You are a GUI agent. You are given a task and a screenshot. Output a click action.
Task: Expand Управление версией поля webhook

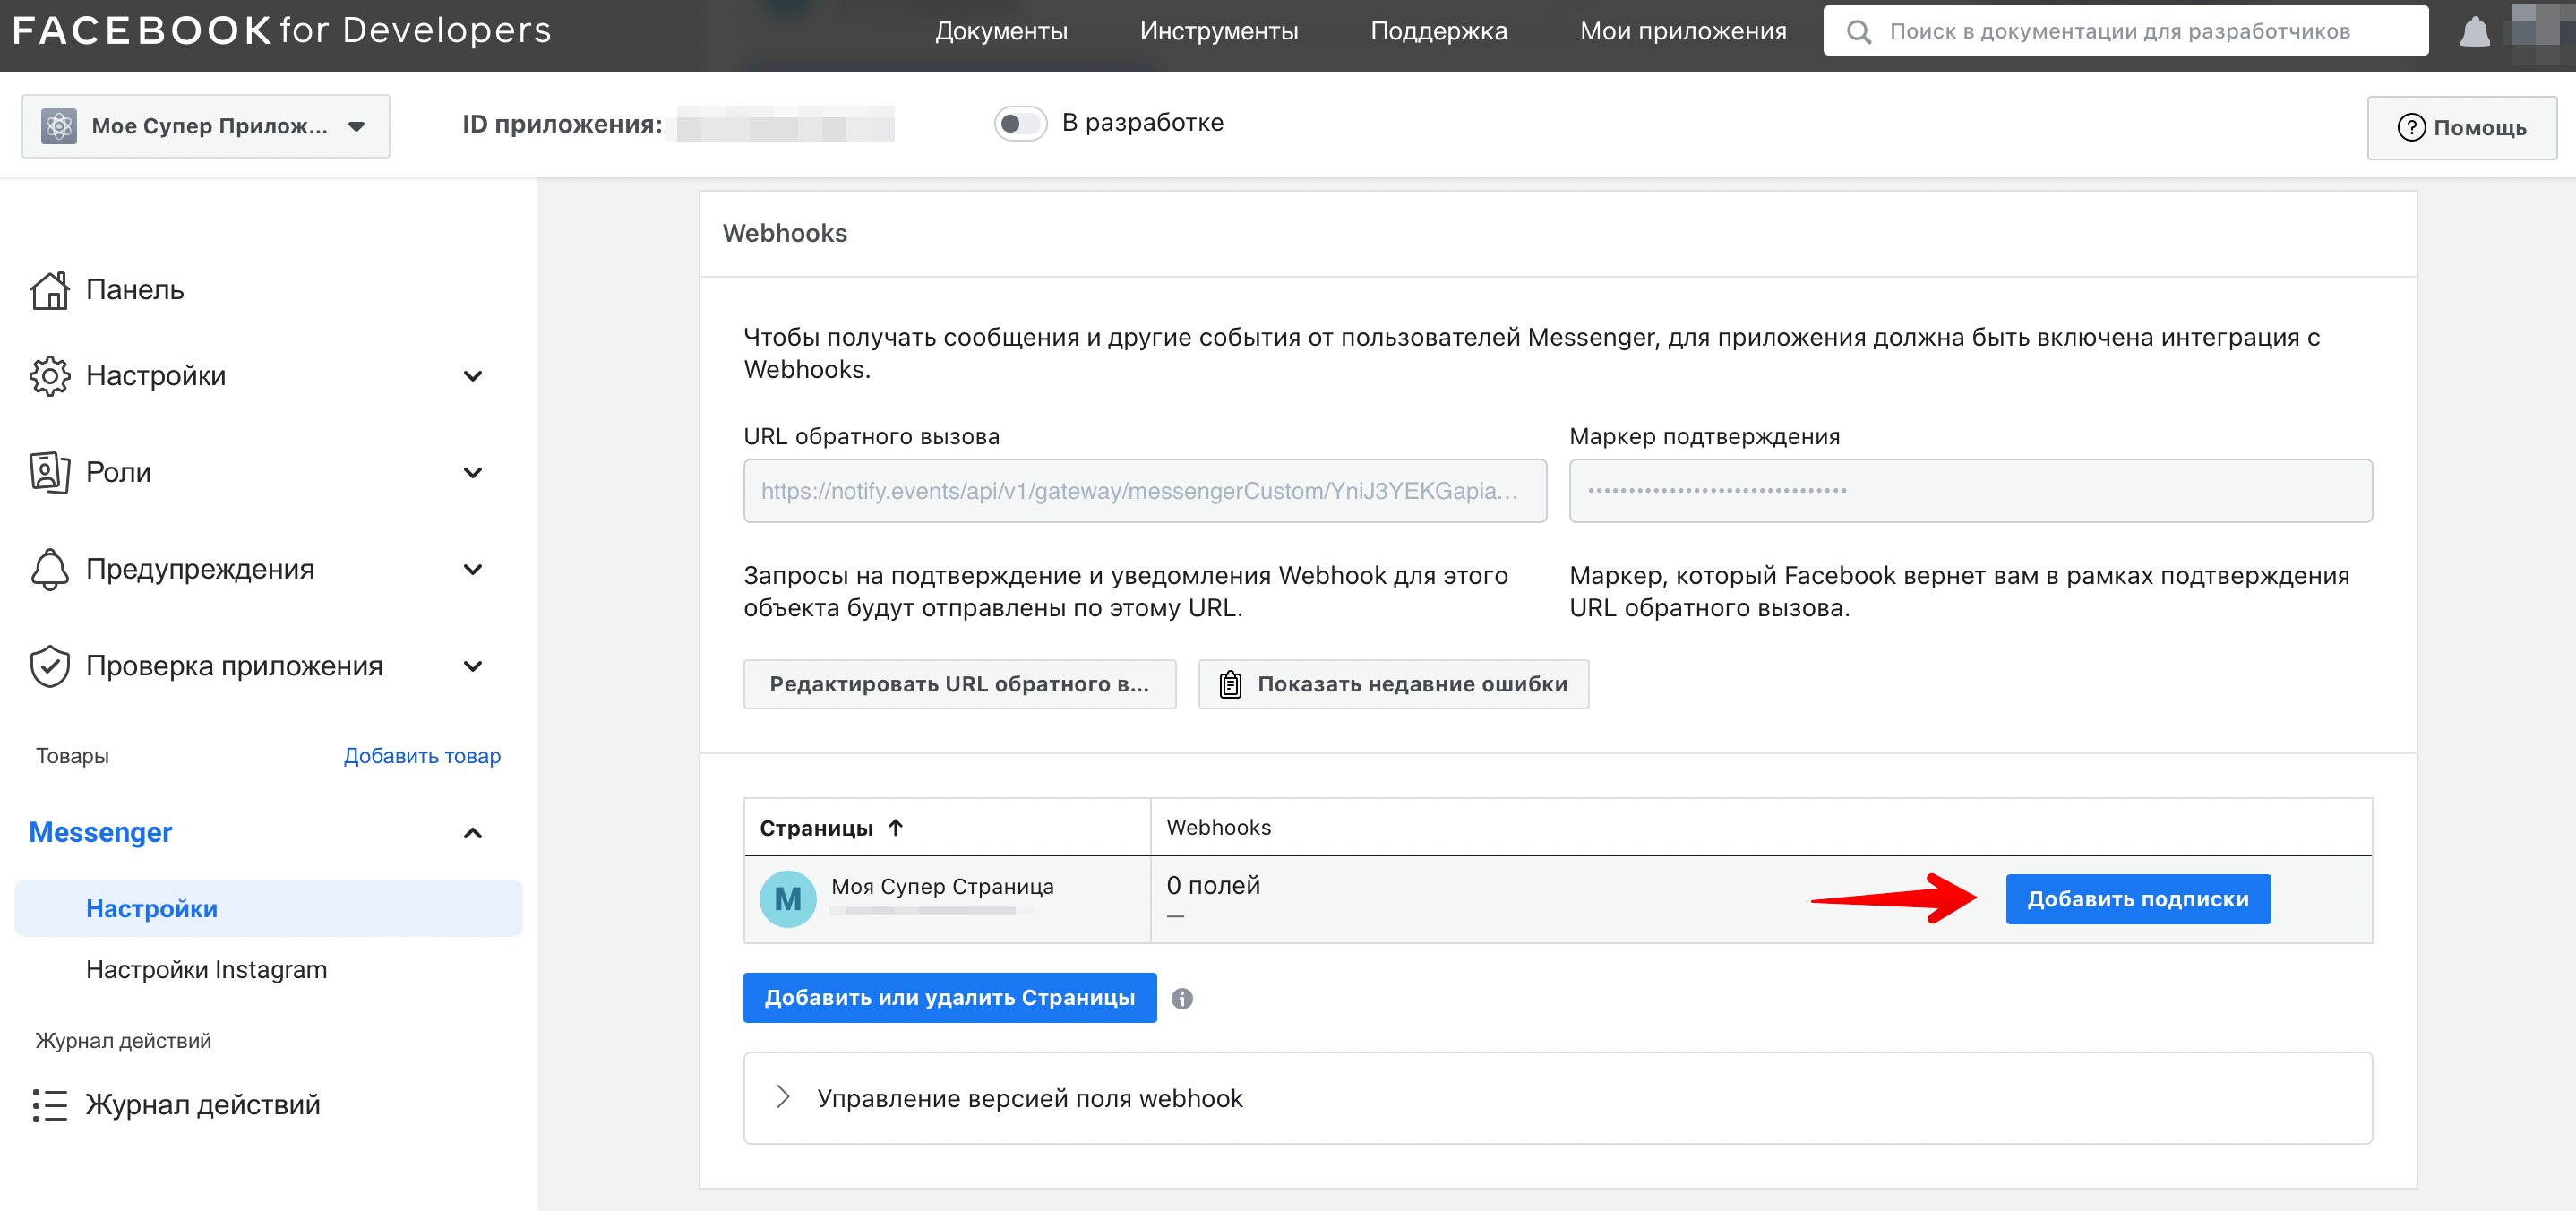tap(1557, 1098)
